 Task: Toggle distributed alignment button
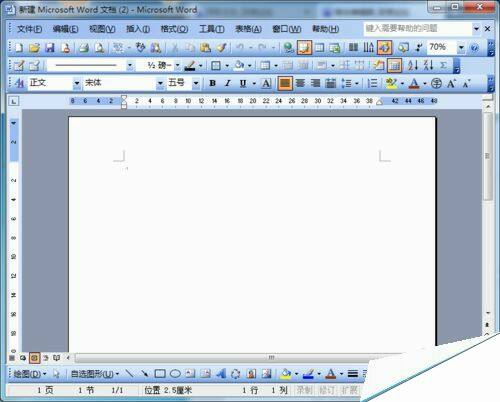coord(331,83)
